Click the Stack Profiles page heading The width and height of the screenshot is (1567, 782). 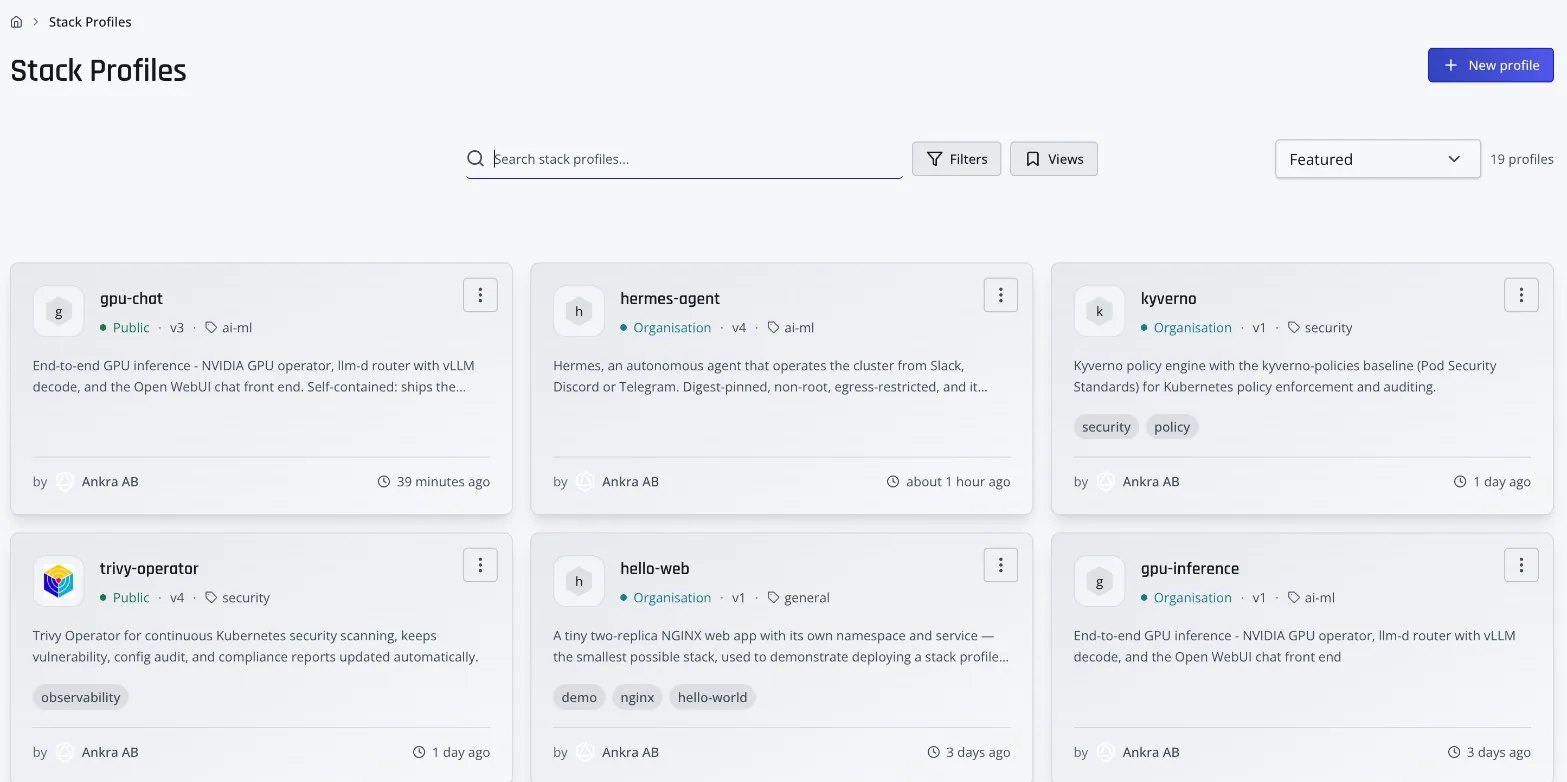(98, 71)
